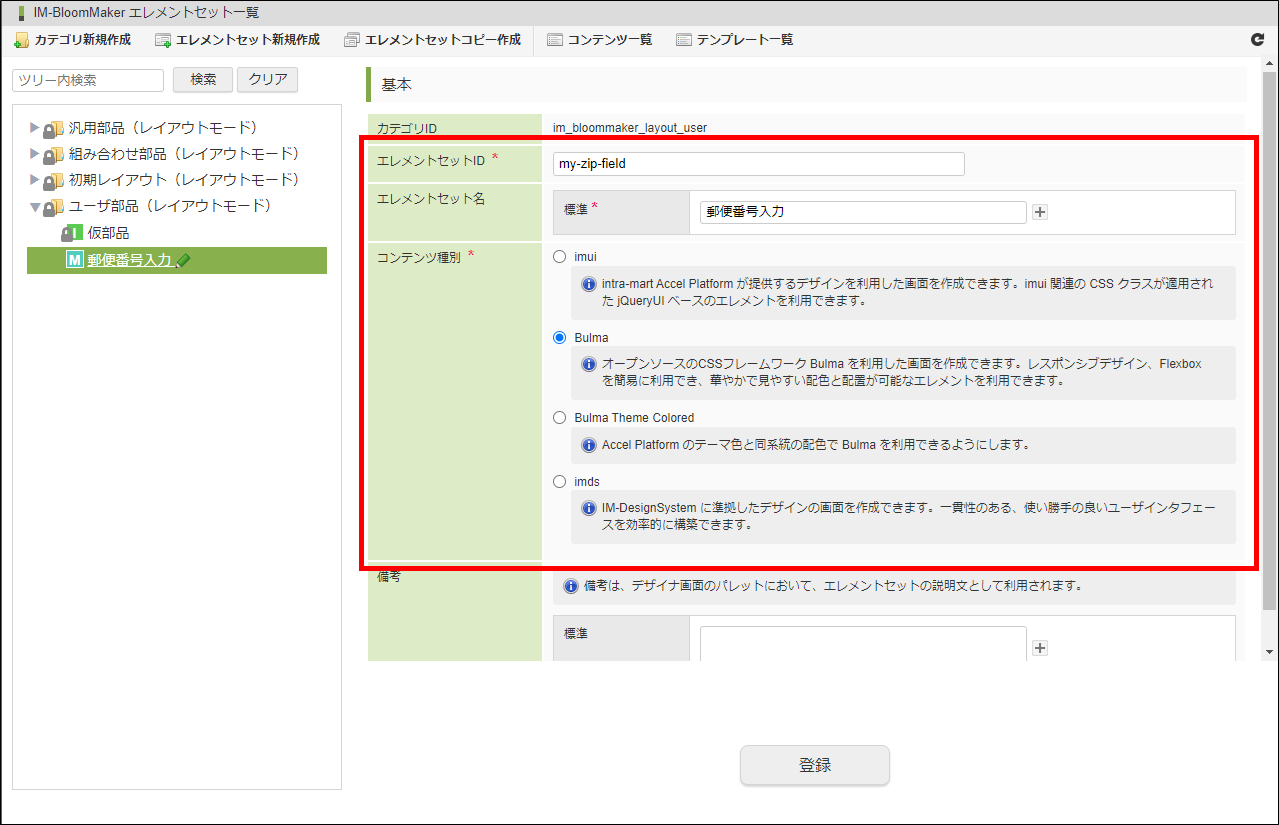Click ユーザ部品 locked folder icon
Viewport: 1279px width, 825px height.
(x=53, y=207)
